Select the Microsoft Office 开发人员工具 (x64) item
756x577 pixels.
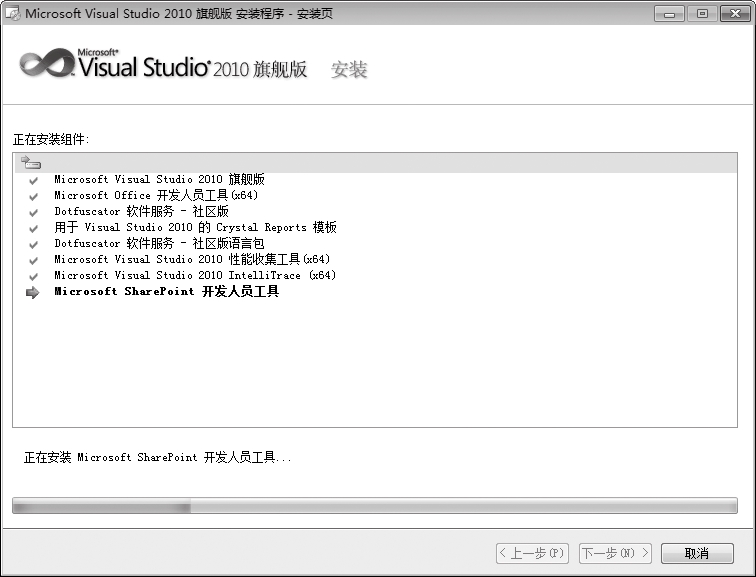tap(156, 196)
